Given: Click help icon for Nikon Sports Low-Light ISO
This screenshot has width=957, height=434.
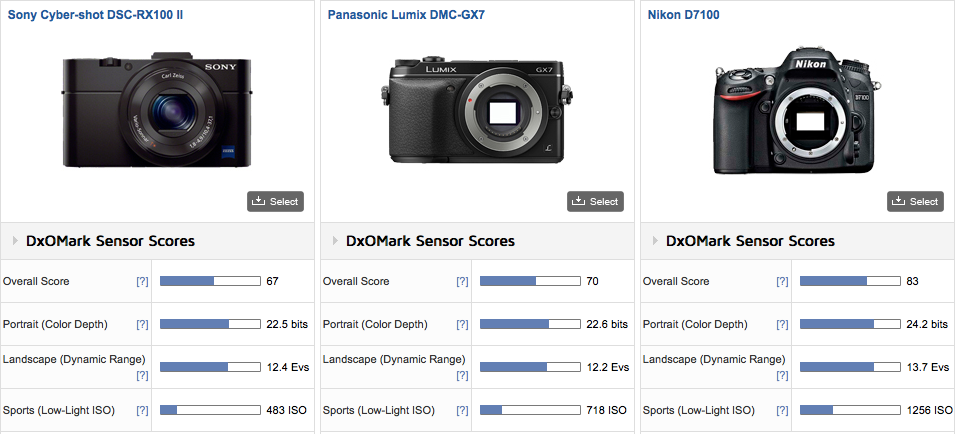Looking at the screenshot, I should coord(782,411).
